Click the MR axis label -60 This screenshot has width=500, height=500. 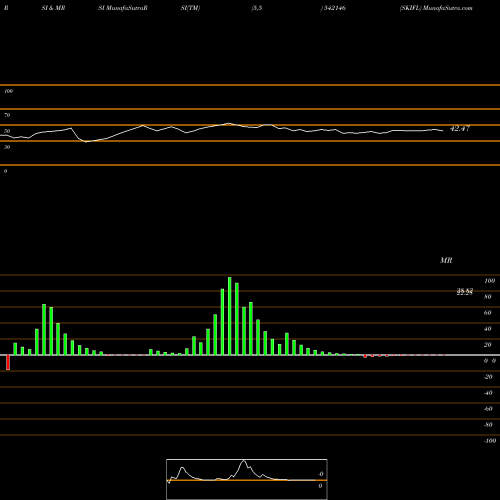[x=488, y=409]
